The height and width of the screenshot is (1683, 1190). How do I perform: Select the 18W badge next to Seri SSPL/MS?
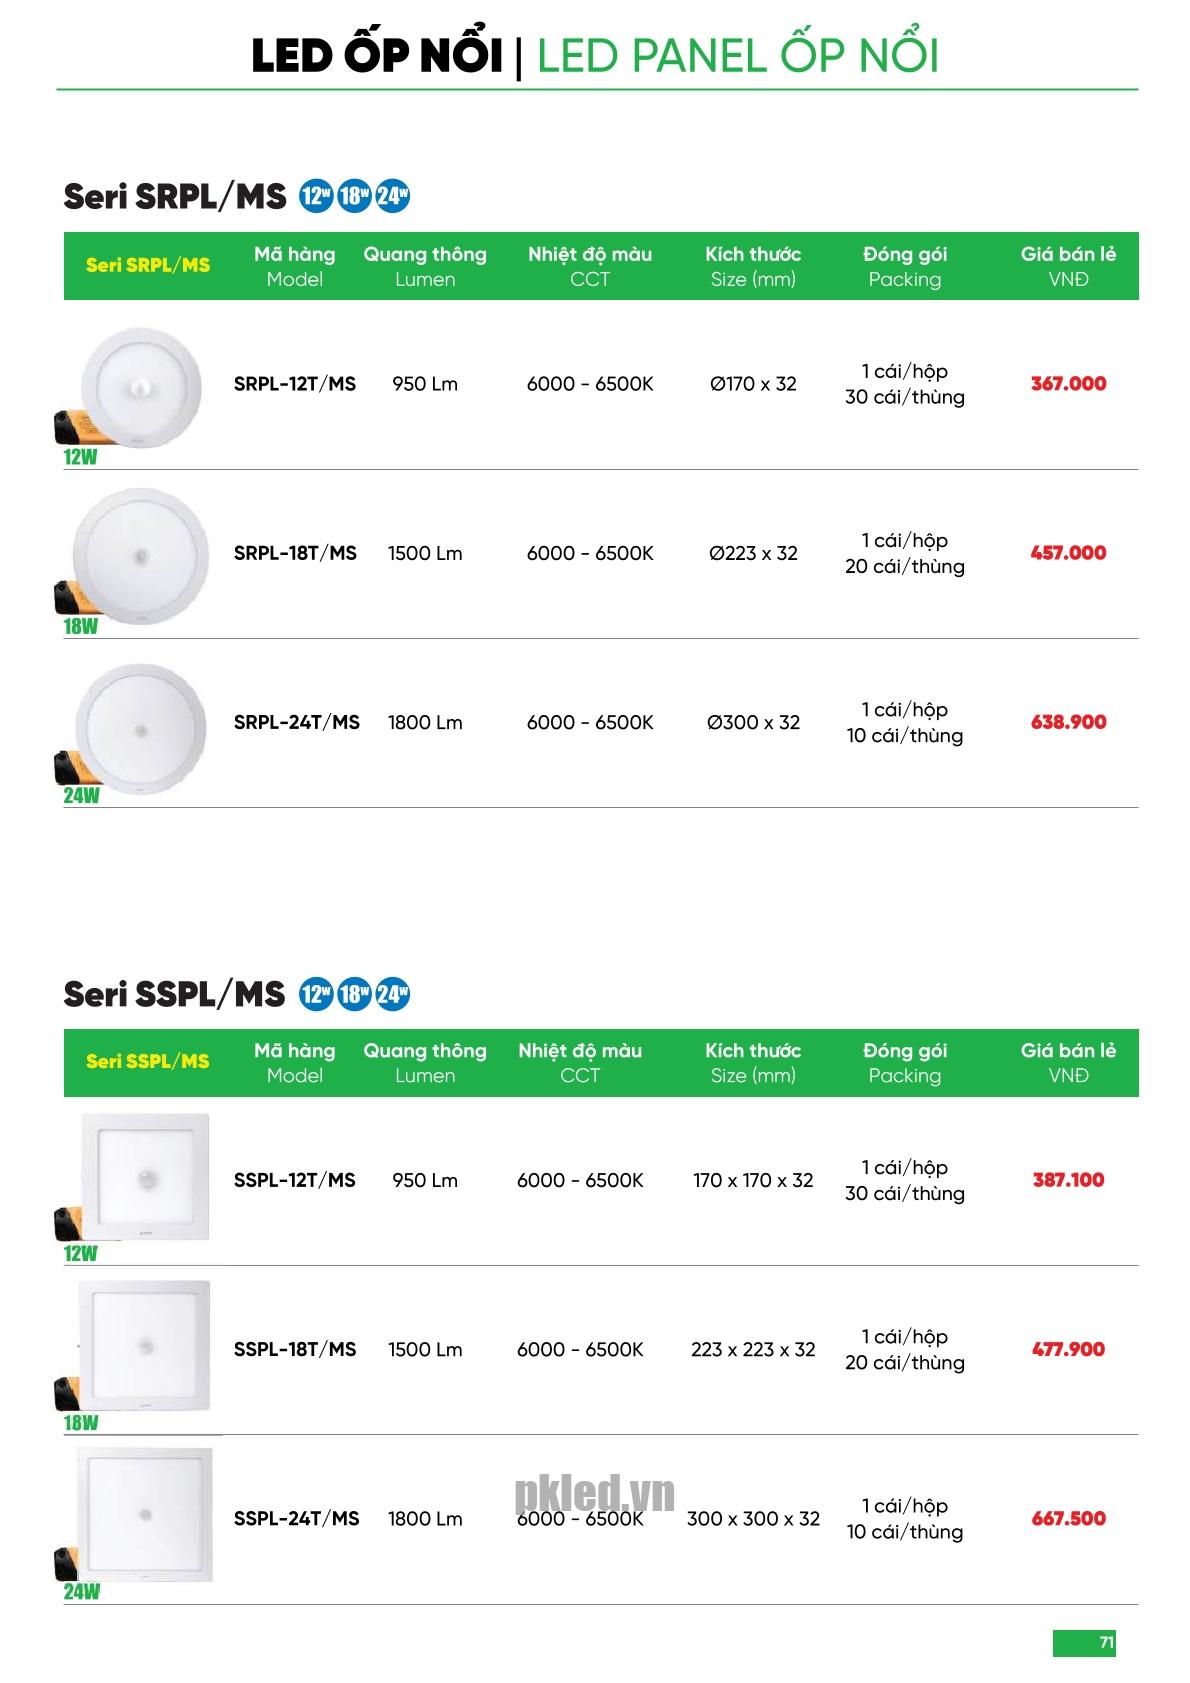pos(354,994)
